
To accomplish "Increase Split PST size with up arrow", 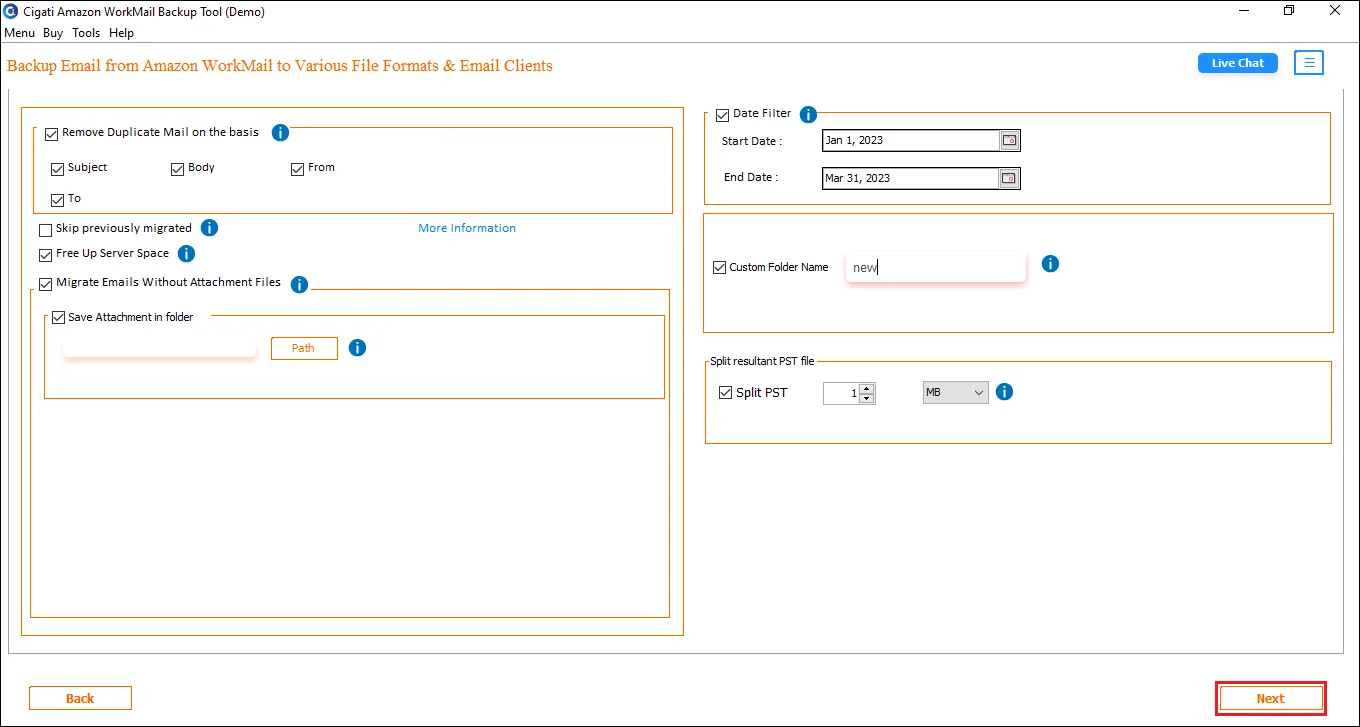I will (x=867, y=388).
